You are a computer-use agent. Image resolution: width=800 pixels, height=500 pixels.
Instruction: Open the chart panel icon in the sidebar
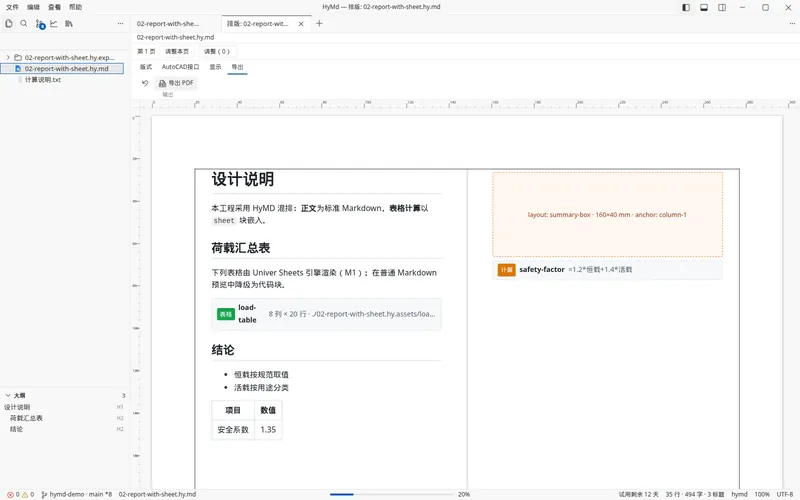click(54, 23)
